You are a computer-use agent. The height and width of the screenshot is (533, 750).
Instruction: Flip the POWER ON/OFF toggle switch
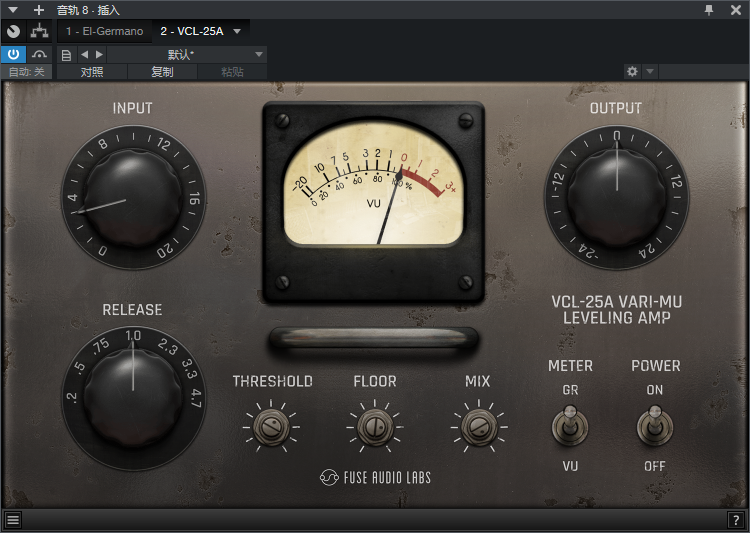point(654,425)
